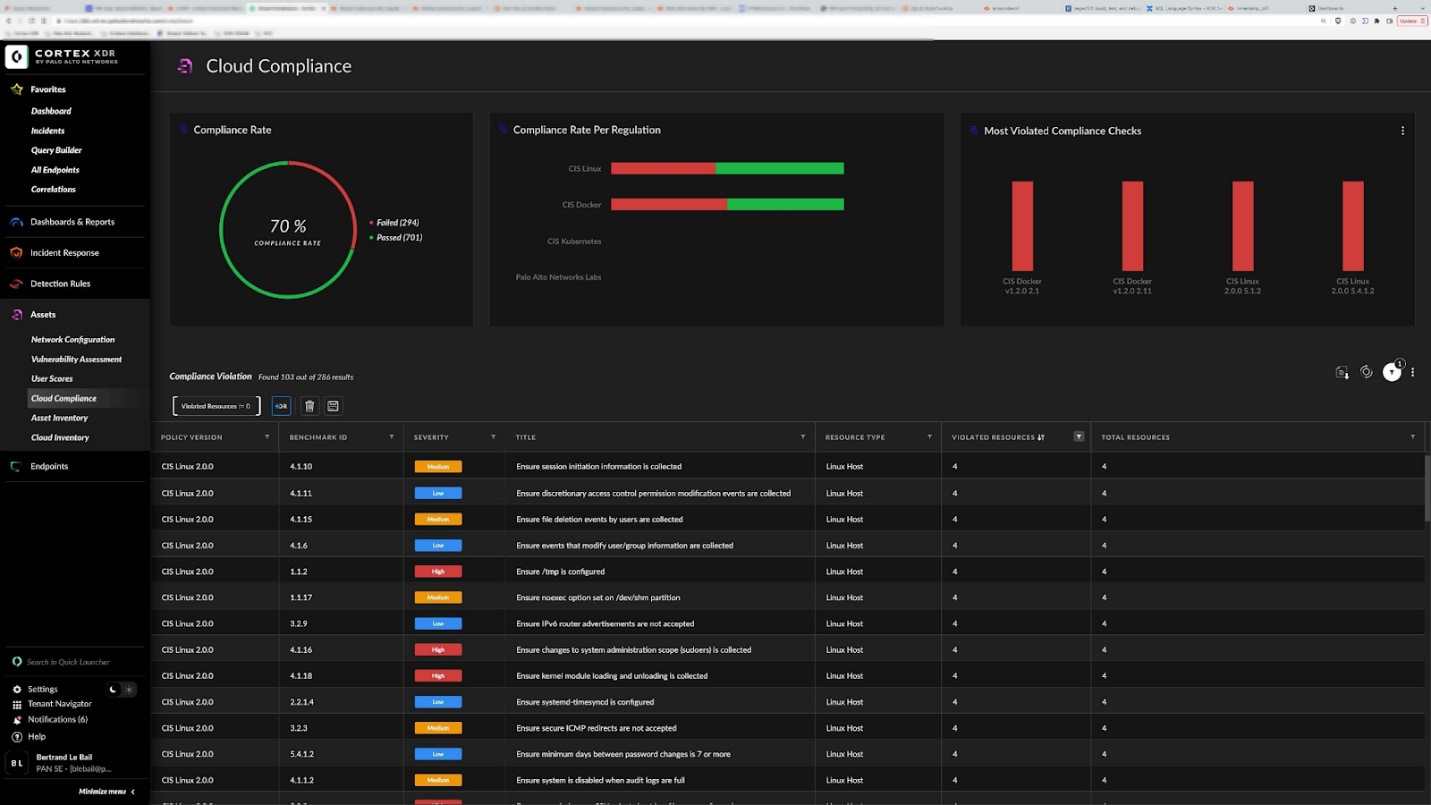The width and height of the screenshot is (1431, 805).
Task: Open the active filter funnel with badge
Action: pyautogui.click(x=1391, y=371)
